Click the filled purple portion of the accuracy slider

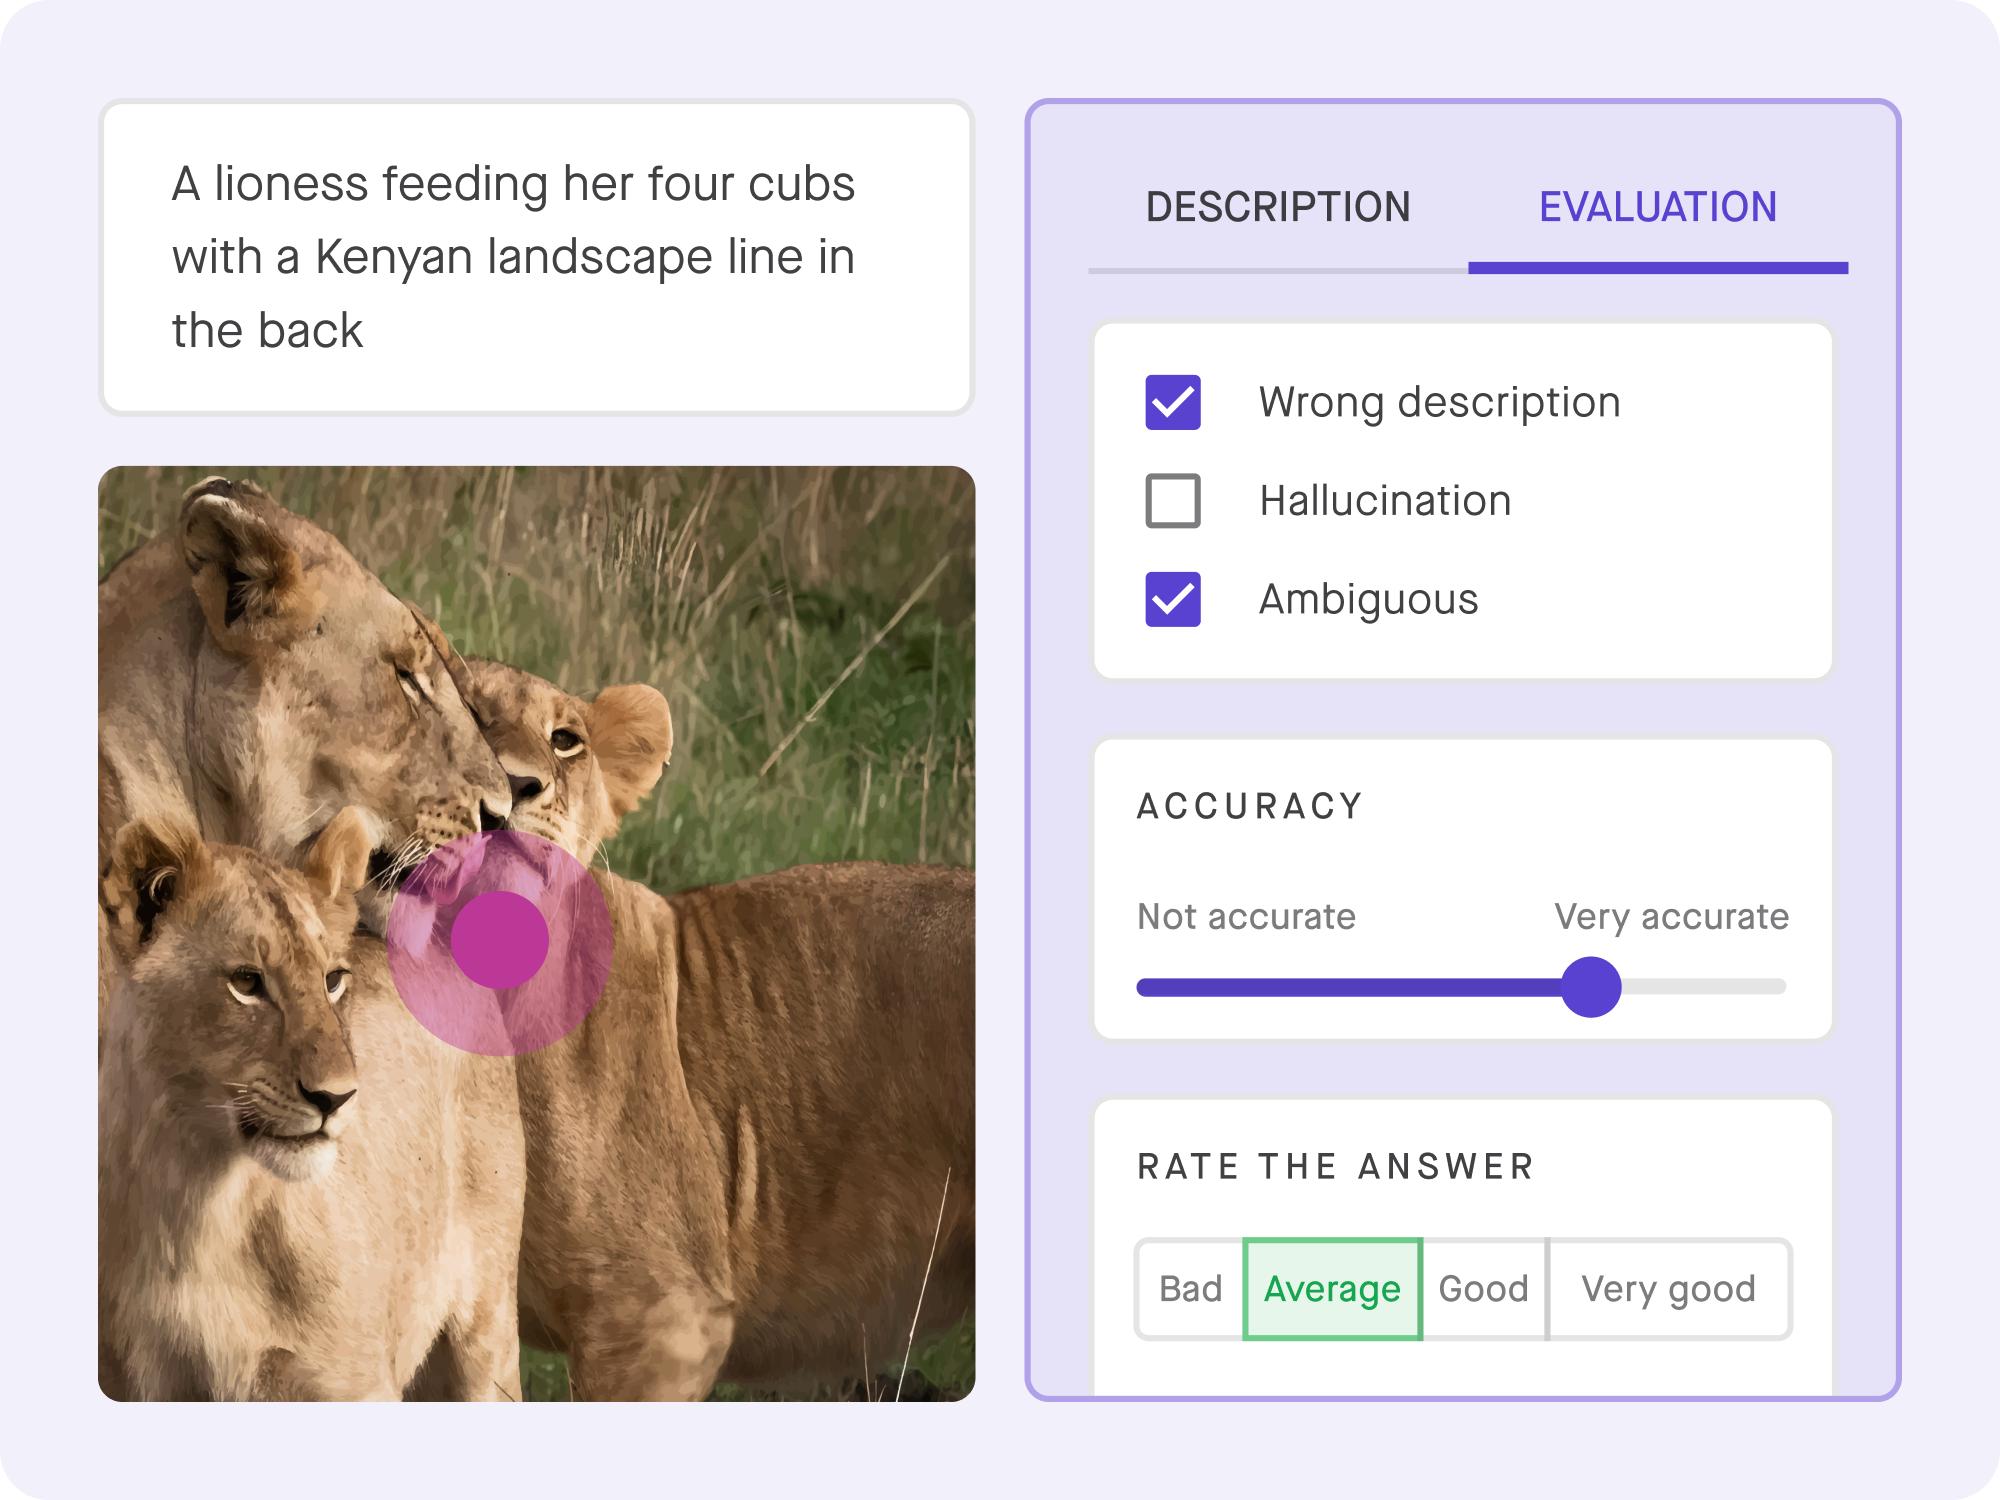pyautogui.click(x=1350, y=987)
